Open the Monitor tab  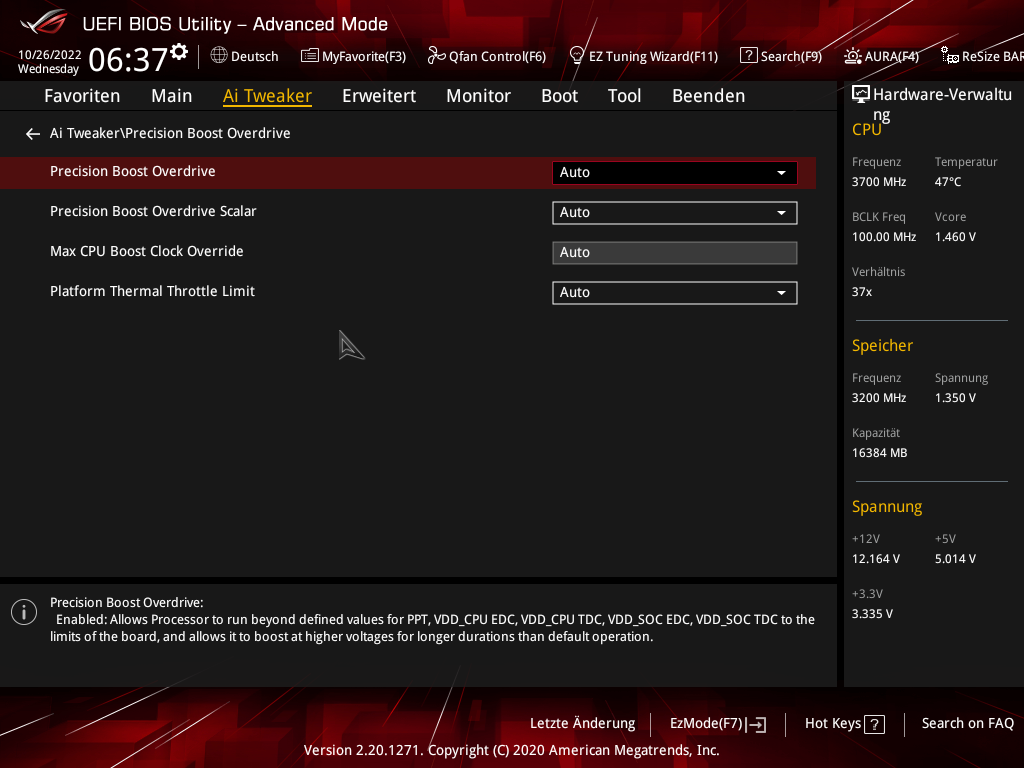[x=479, y=96]
